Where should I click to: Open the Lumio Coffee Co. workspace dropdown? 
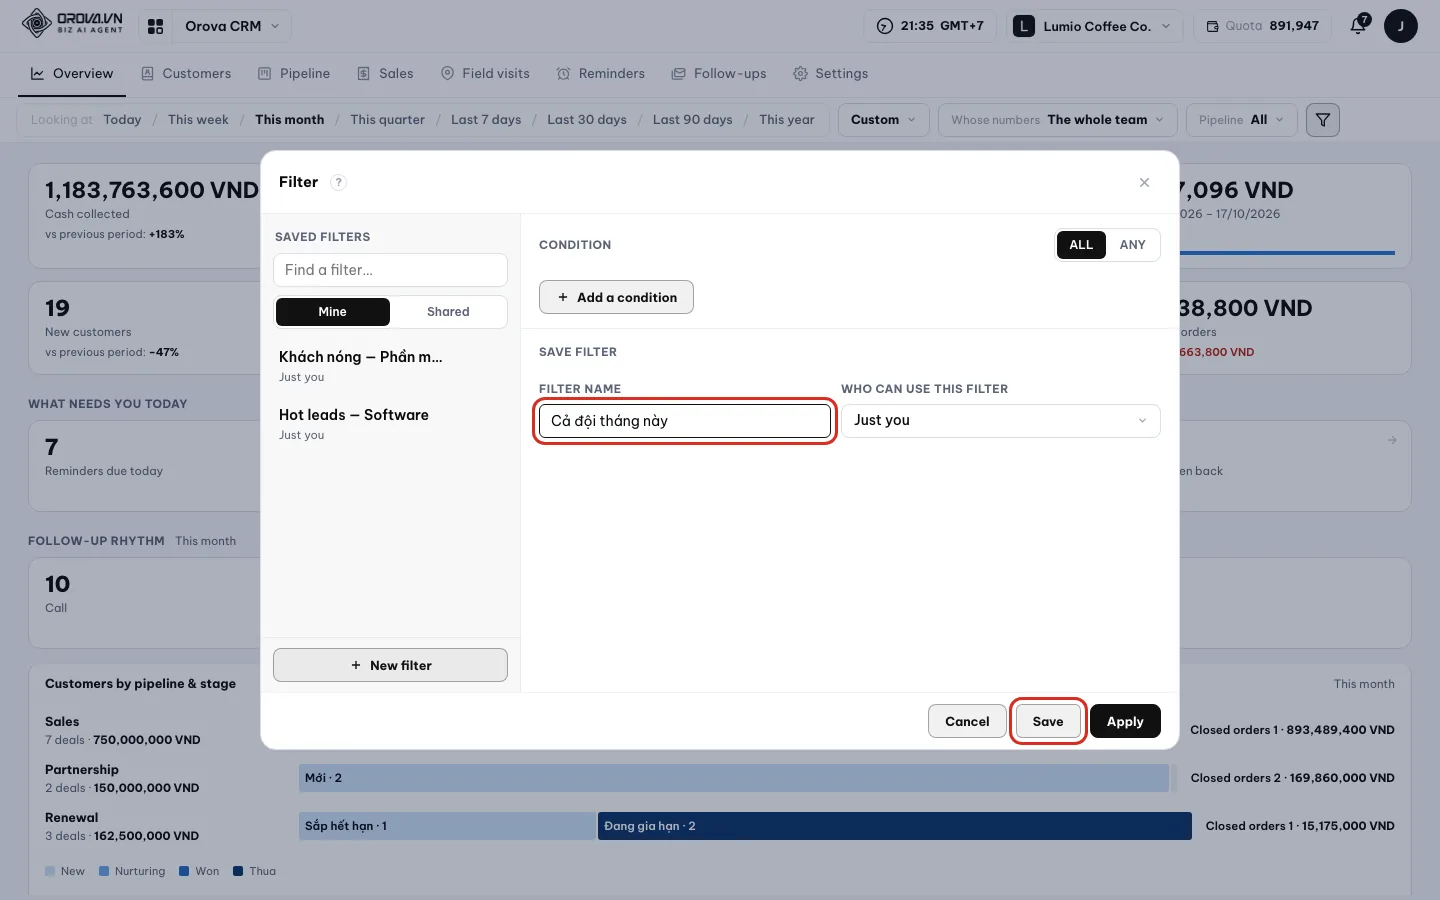(x=1095, y=26)
